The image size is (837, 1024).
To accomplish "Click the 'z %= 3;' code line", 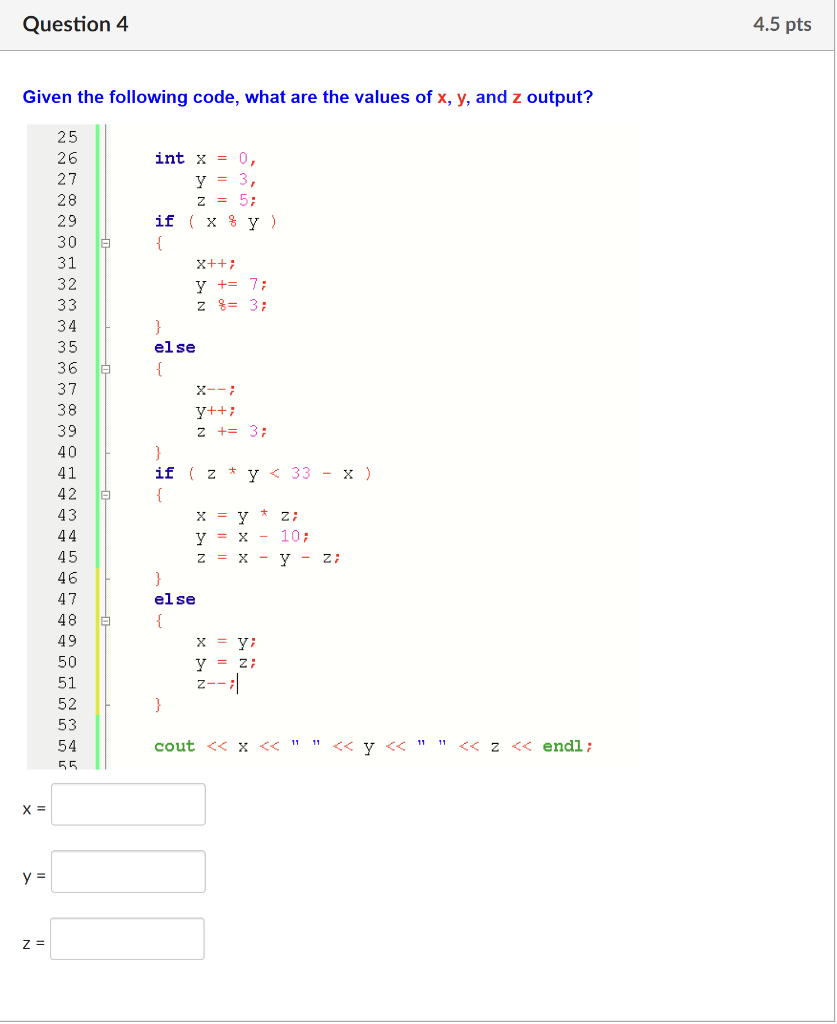I will (232, 306).
